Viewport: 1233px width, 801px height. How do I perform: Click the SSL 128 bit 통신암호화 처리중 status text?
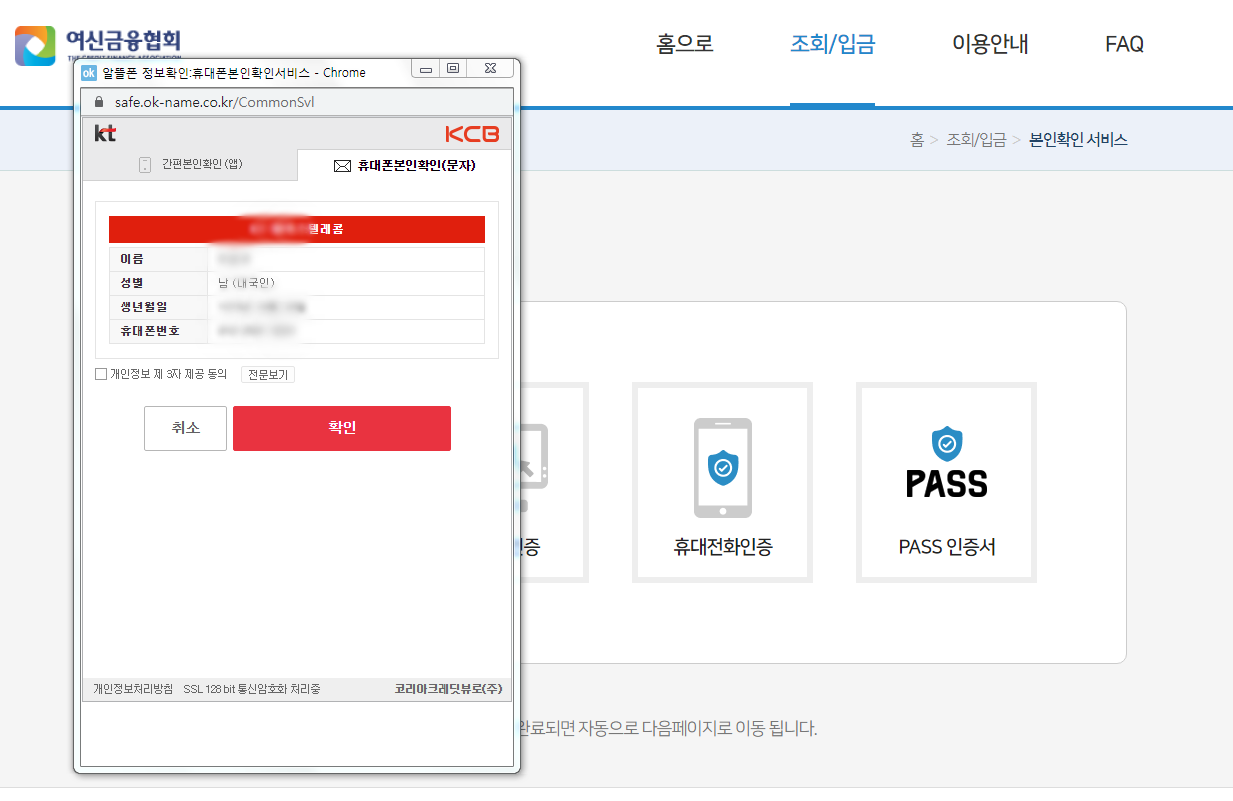pos(252,689)
